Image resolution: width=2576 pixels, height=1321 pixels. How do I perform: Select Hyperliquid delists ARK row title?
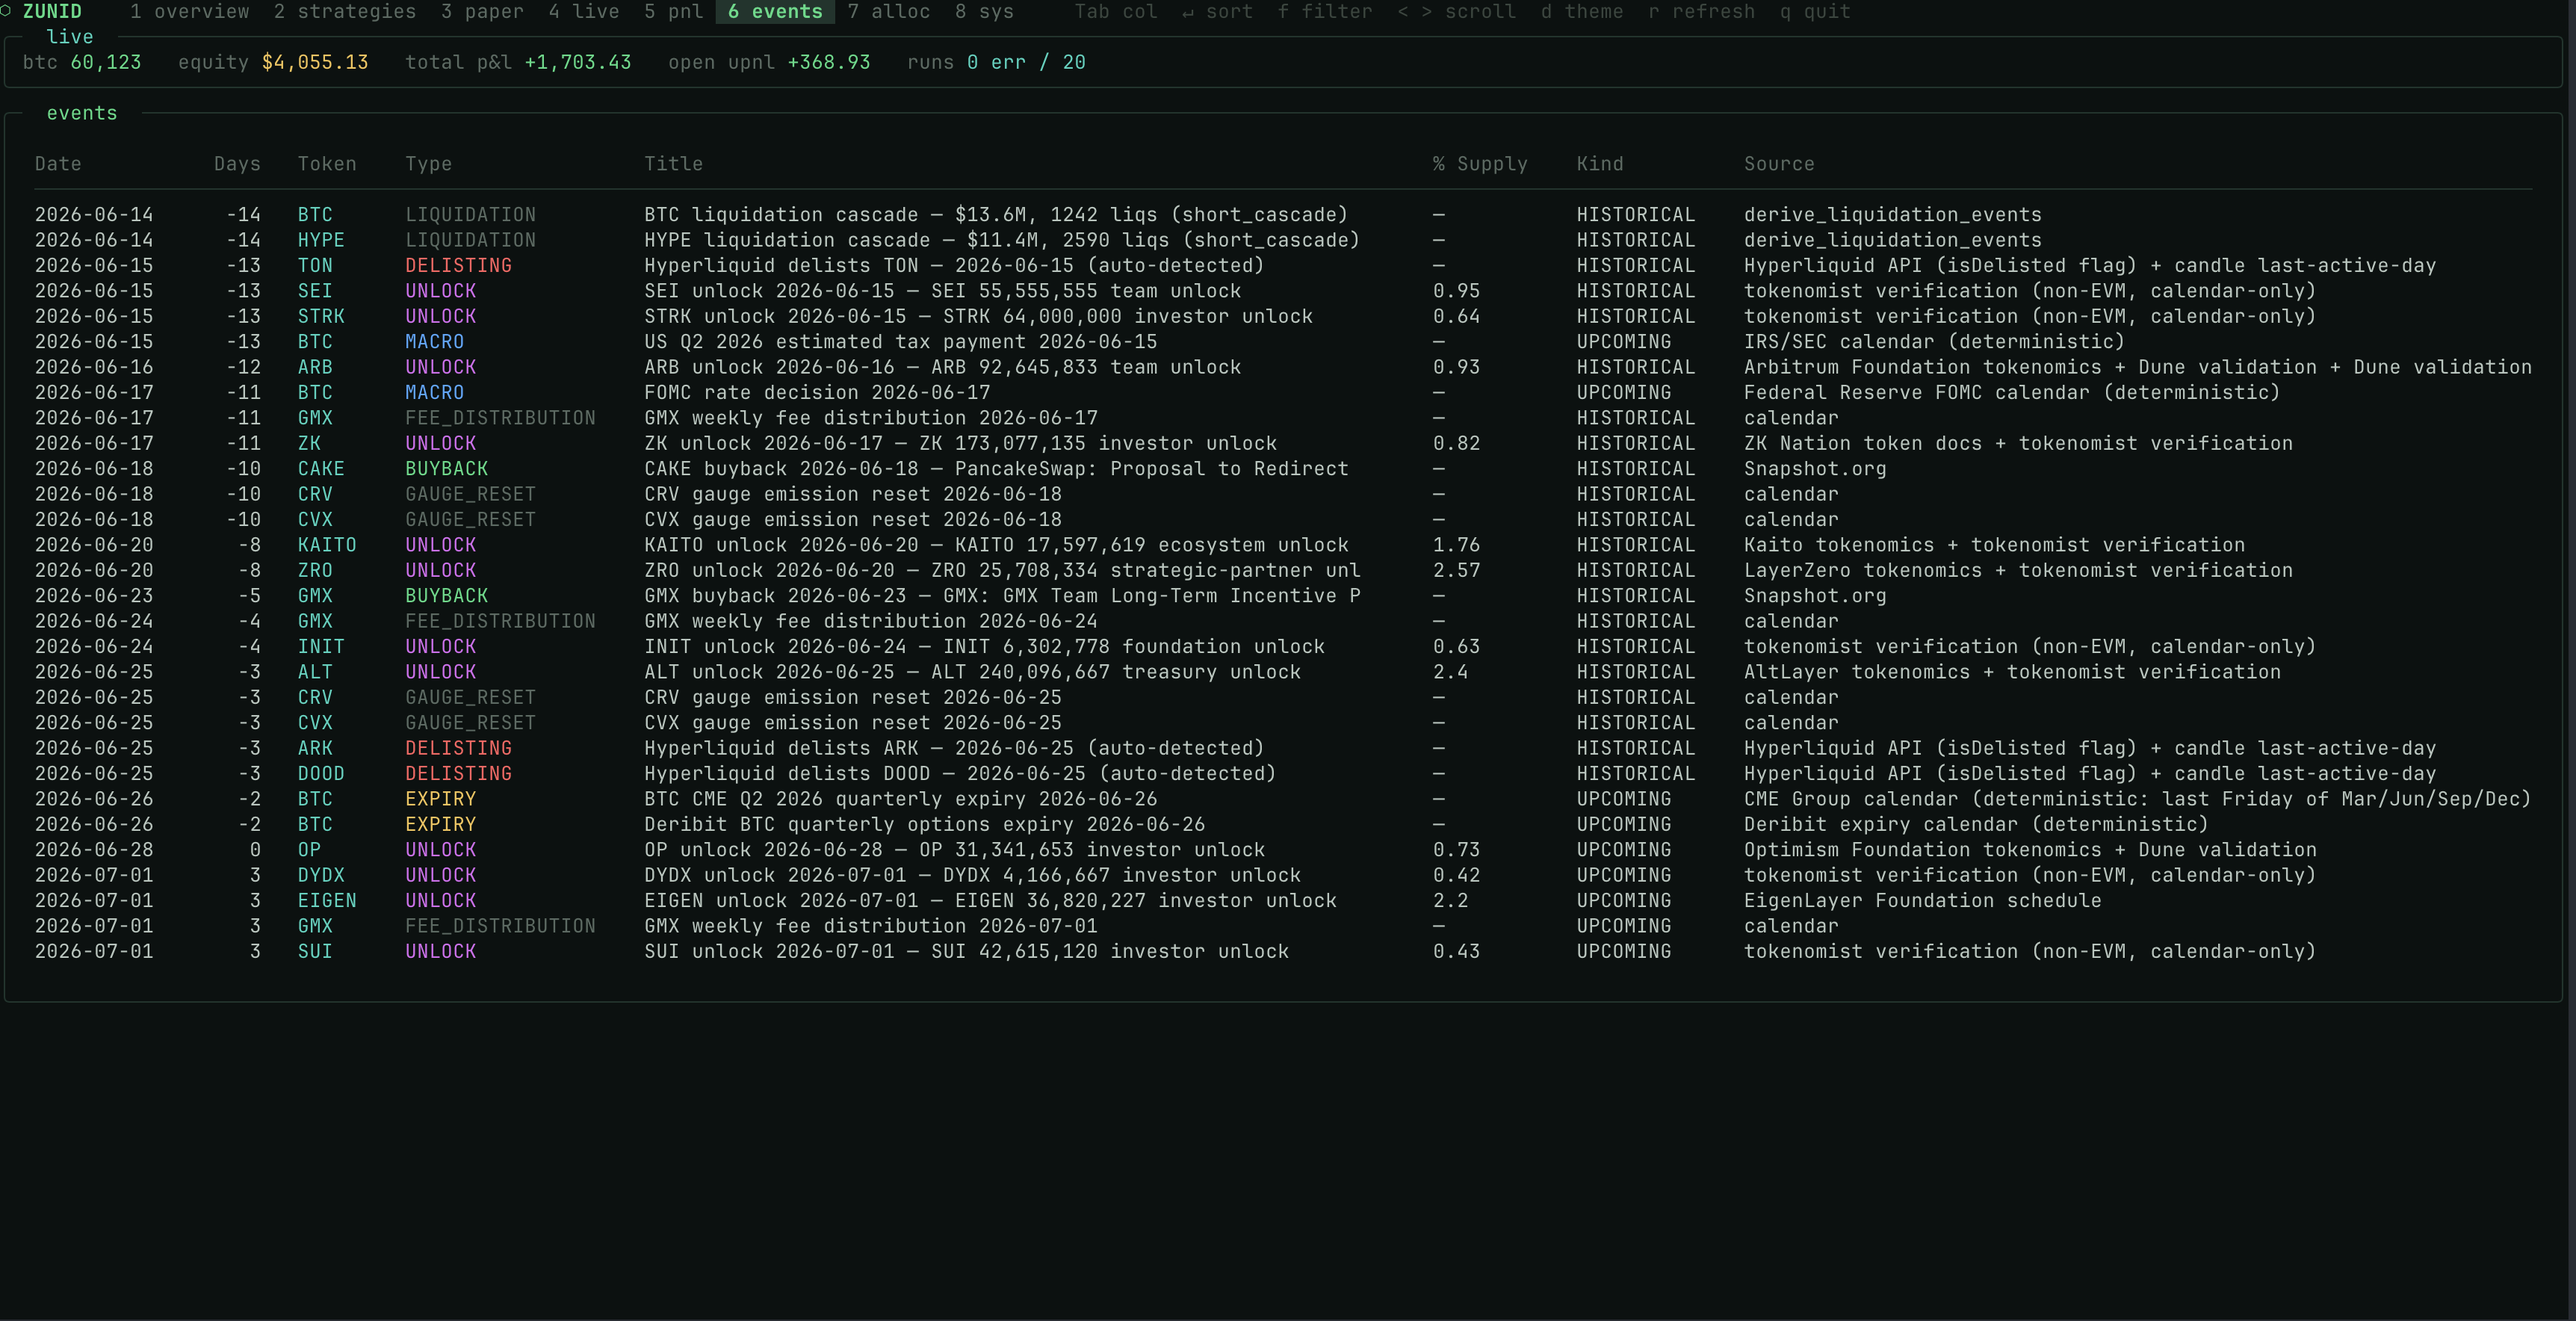pyautogui.click(x=955, y=748)
